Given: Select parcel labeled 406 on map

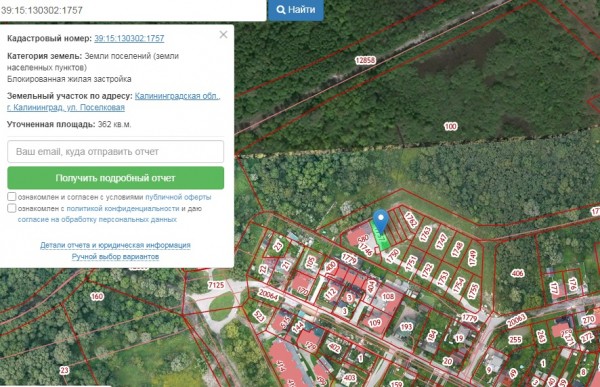Looking at the screenshot, I should [x=517, y=273].
